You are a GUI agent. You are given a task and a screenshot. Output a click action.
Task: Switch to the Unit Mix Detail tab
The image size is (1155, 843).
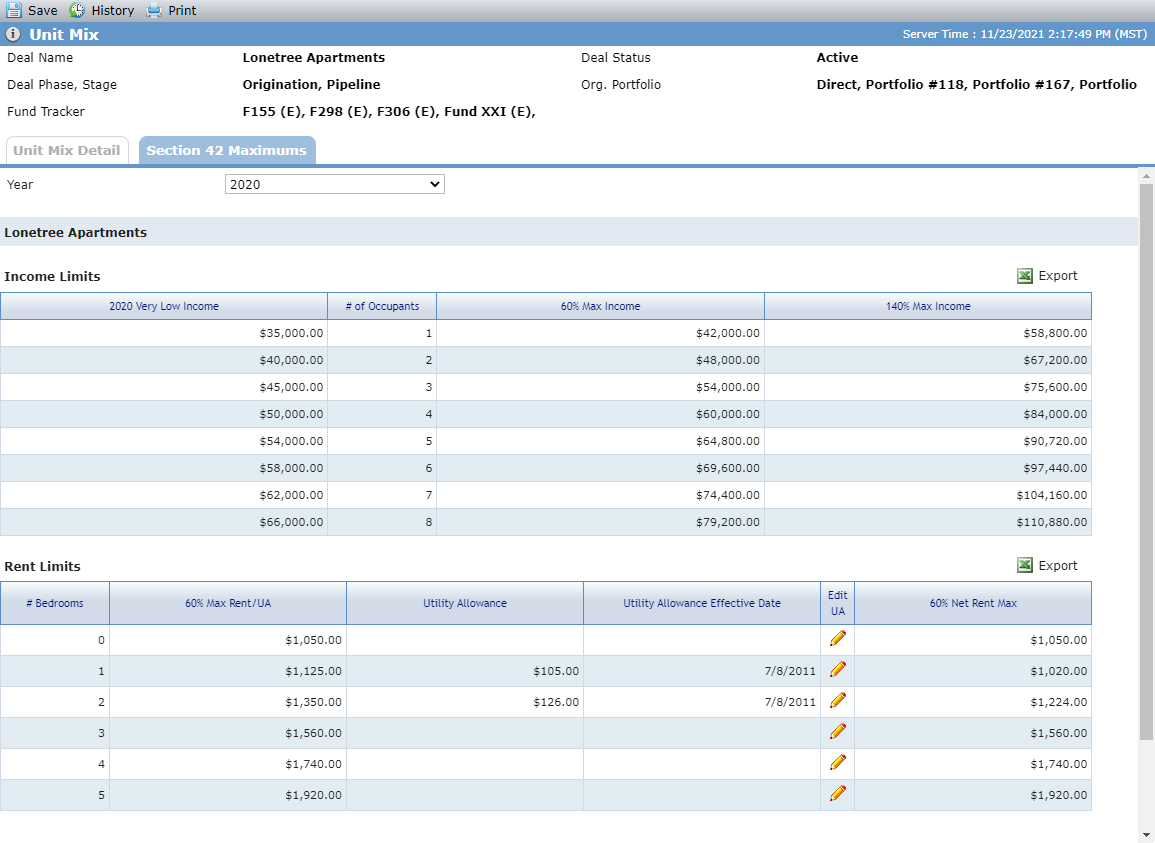[x=67, y=150]
